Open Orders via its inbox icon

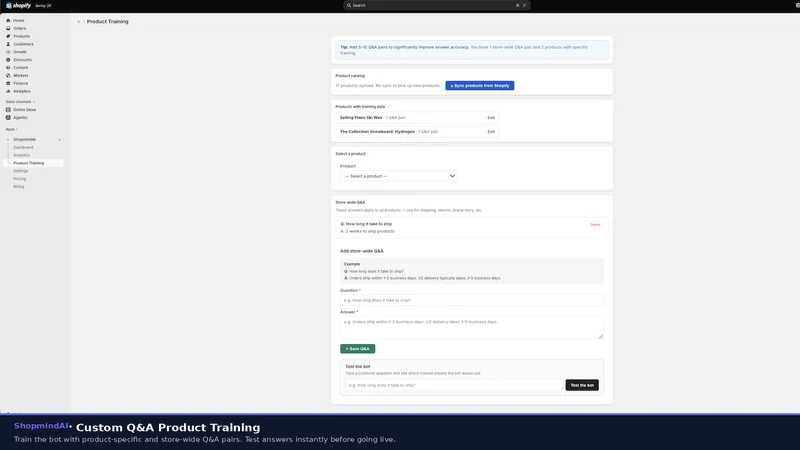[8, 28]
